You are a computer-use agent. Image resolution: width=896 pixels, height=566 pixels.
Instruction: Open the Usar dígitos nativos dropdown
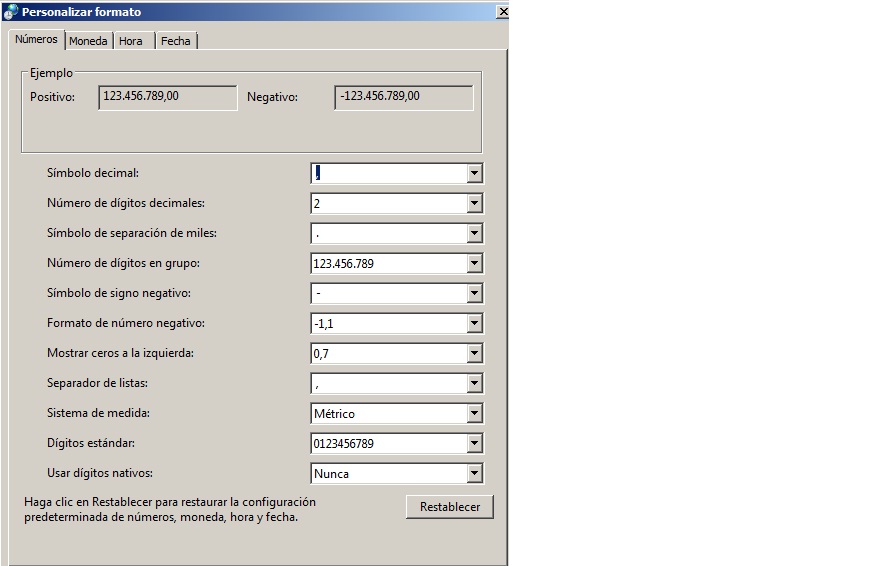click(474, 474)
